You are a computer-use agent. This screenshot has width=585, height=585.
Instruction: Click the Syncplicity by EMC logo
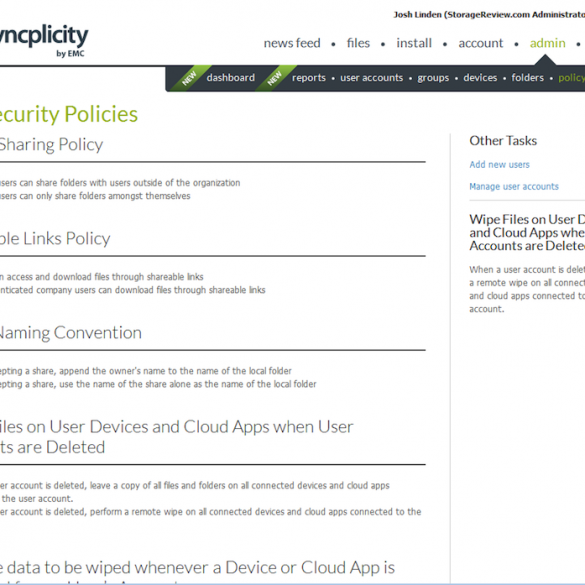(x=43, y=40)
